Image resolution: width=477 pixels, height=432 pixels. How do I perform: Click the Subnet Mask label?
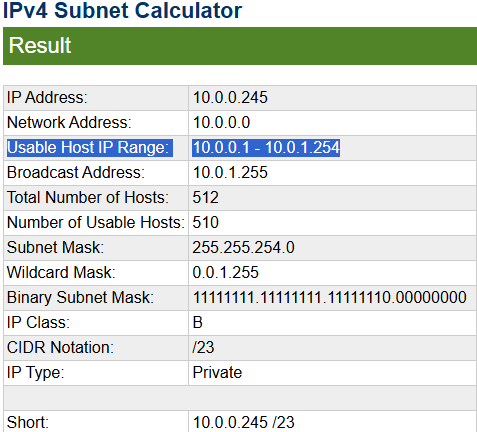[55, 248]
